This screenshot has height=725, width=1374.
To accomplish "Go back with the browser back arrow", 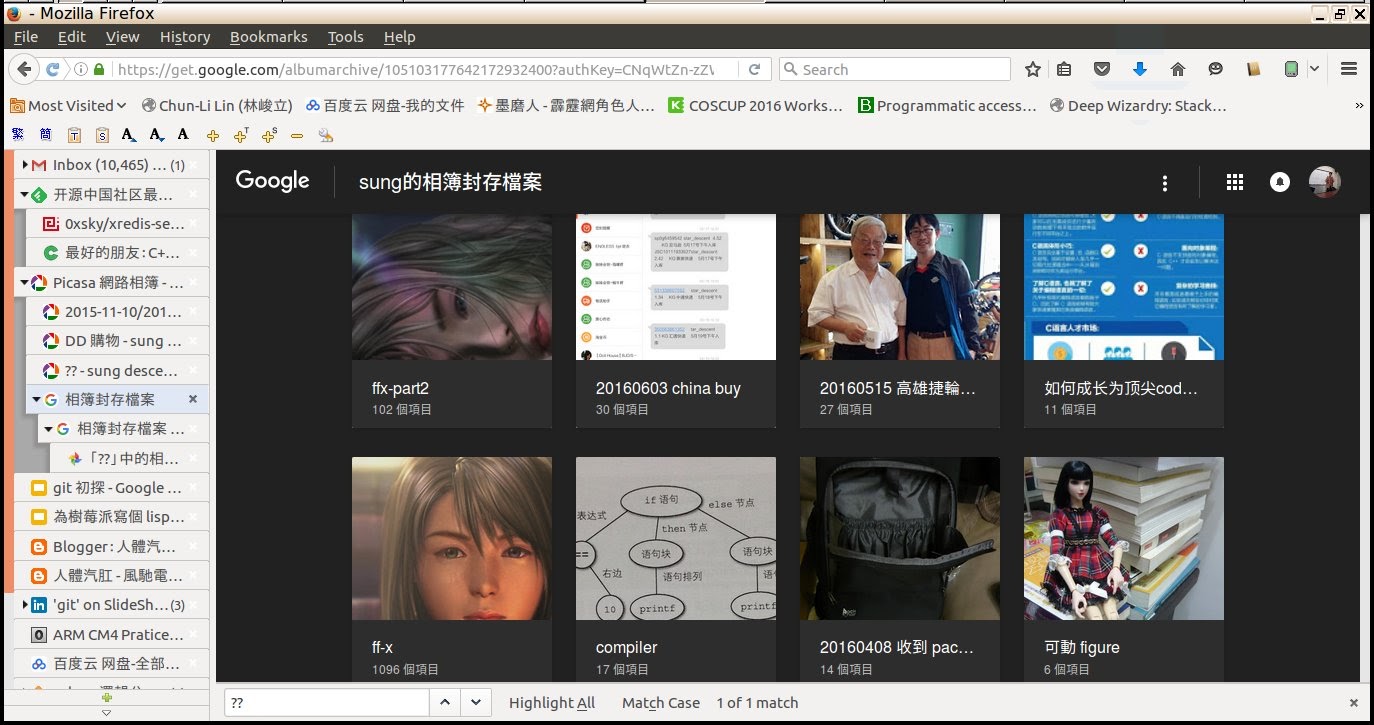I will (x=23, y=70).
